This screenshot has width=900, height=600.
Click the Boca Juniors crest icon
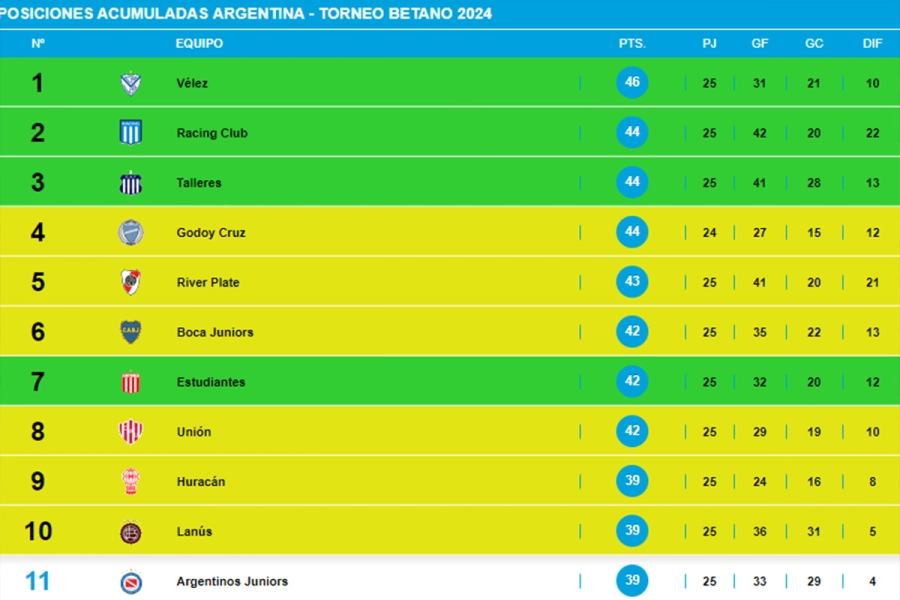click(x=130, y=332)
